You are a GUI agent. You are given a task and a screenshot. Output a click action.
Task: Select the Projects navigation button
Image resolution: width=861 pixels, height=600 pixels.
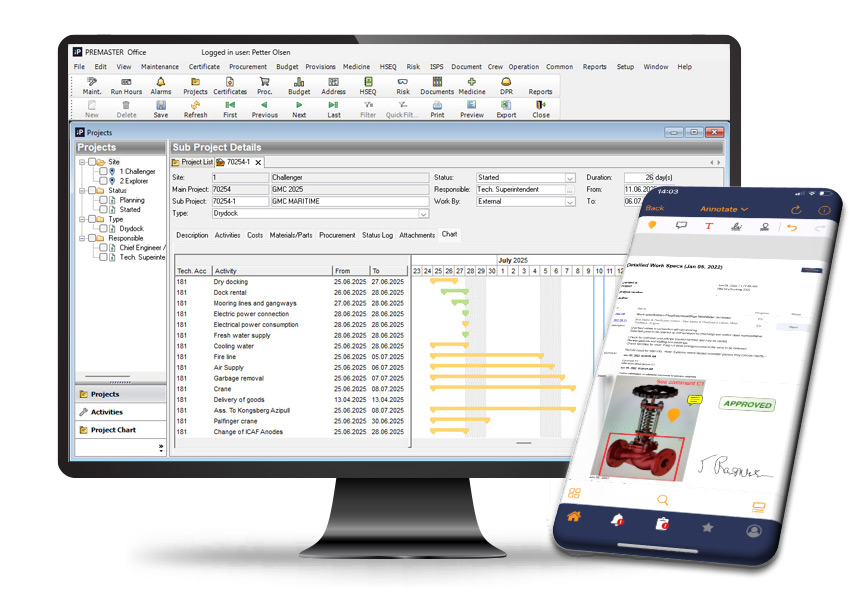tap(120, 394)
